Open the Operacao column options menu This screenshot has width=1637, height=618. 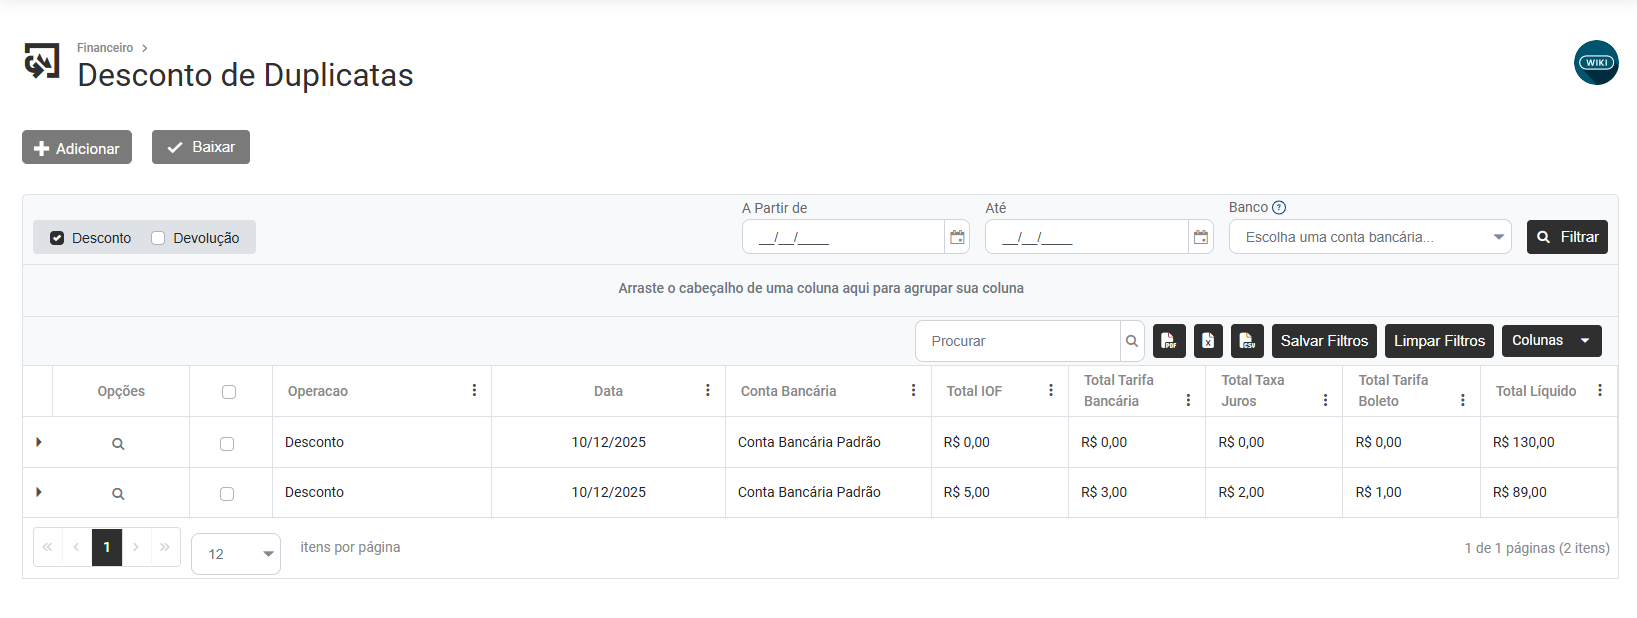coord(474,391)
